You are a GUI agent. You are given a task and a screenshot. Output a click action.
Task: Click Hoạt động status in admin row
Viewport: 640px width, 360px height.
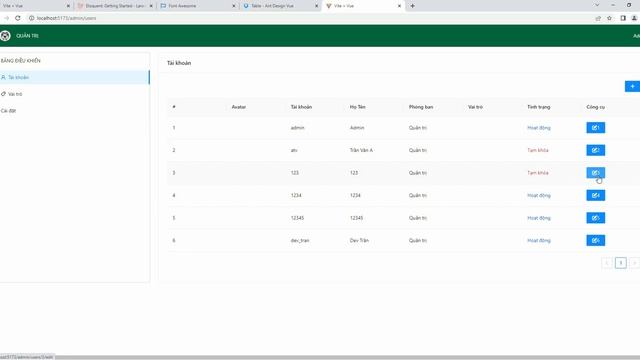coord(539,128)
